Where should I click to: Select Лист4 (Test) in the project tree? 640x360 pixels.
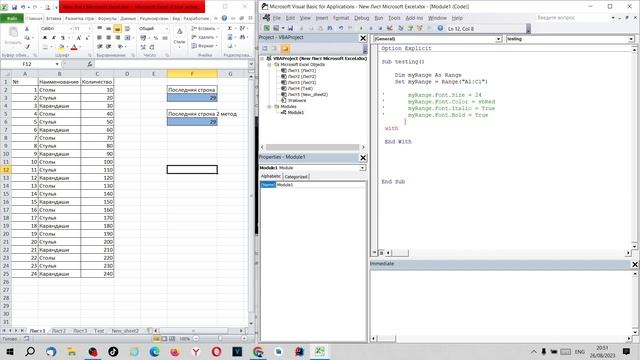point(300,89)
